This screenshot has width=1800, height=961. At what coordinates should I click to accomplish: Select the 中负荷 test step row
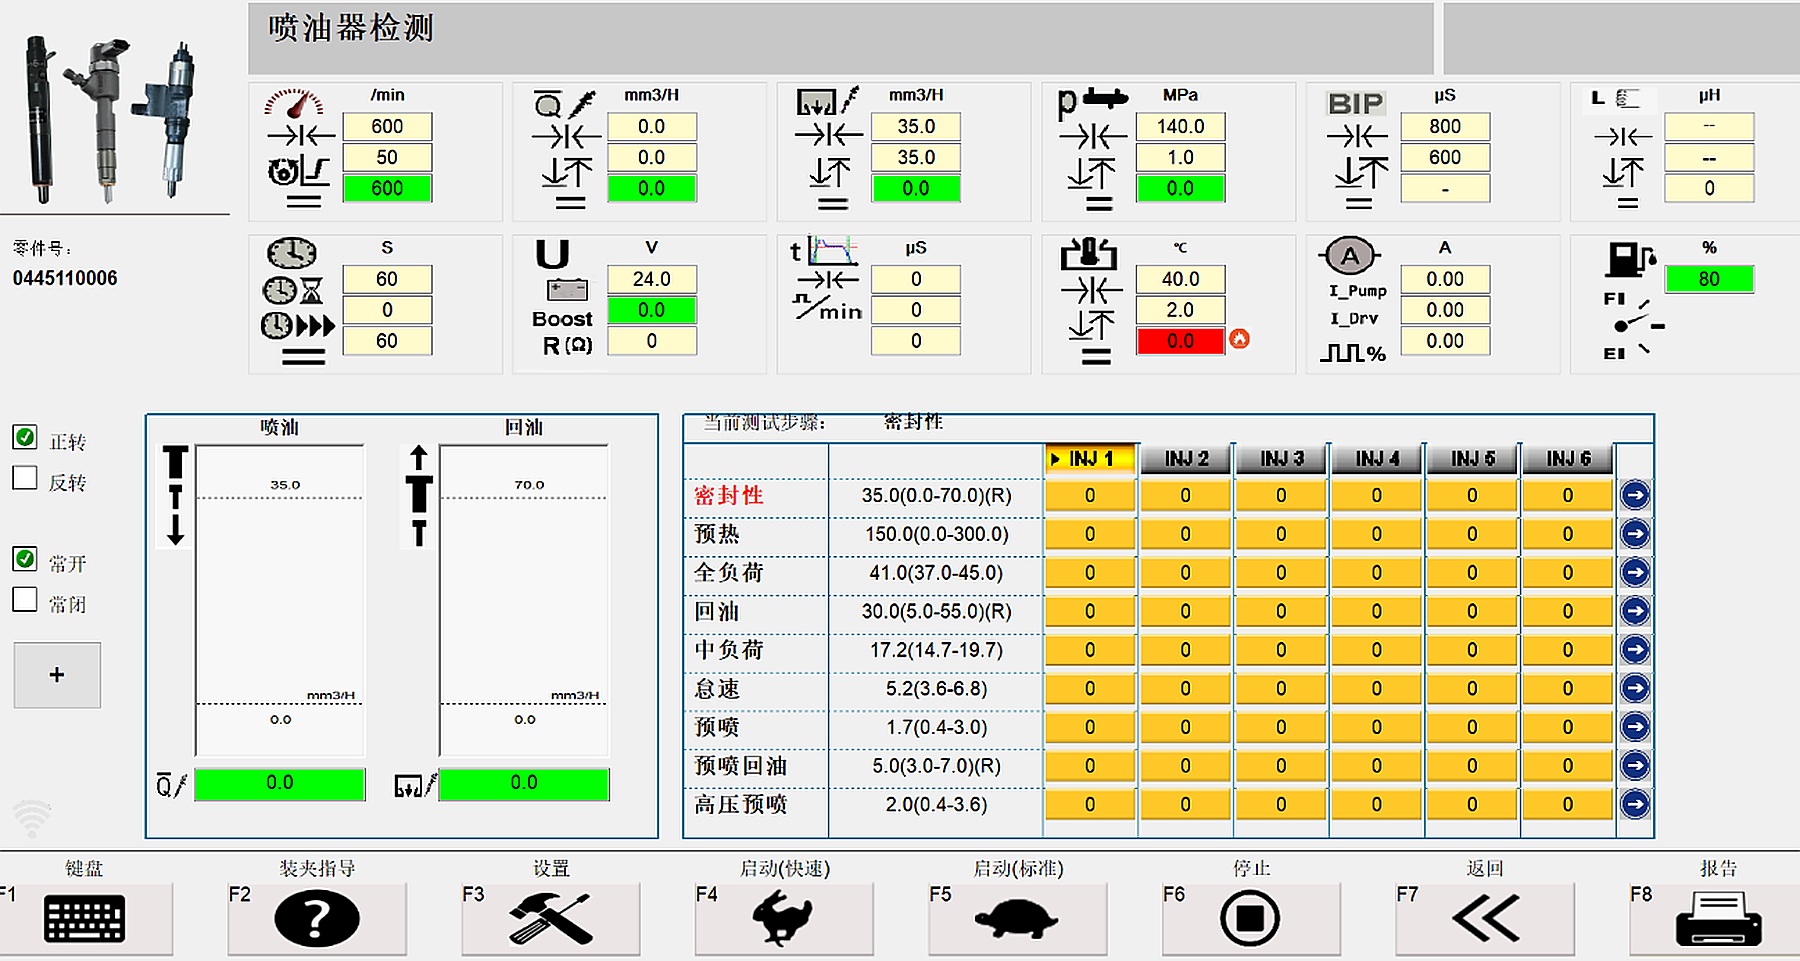[728, 650]
